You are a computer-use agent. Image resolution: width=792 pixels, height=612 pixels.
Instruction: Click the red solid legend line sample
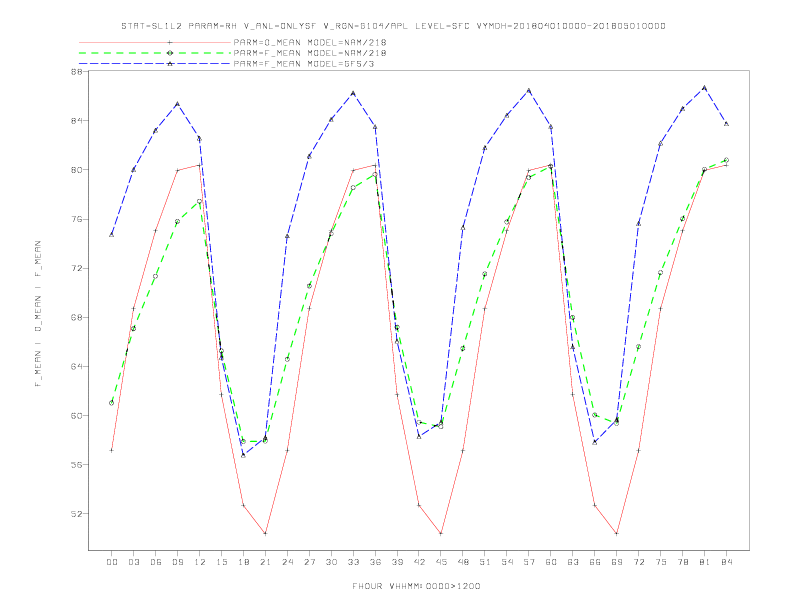155,42
